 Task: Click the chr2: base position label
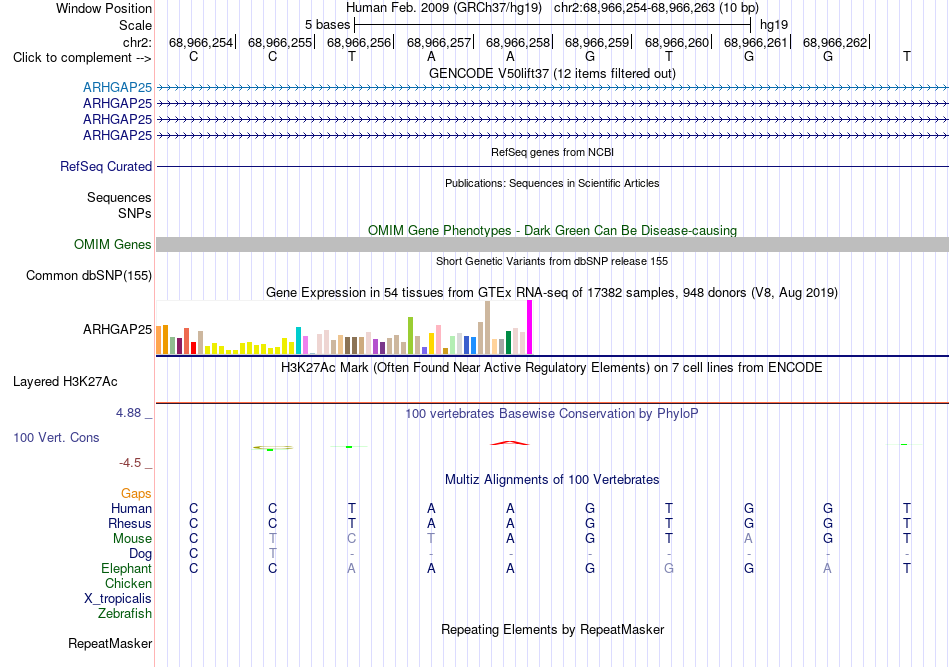point(137,42)
